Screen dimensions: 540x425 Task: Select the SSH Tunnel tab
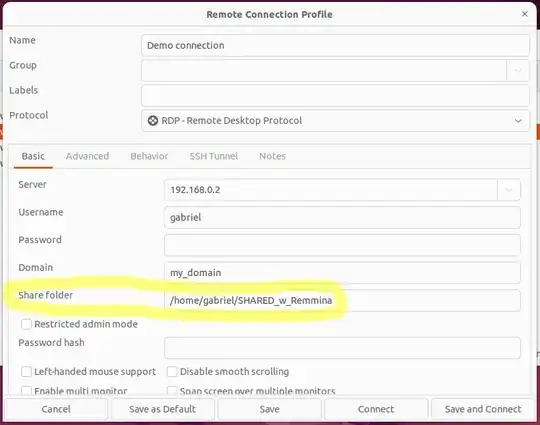(x=214, y=156)
